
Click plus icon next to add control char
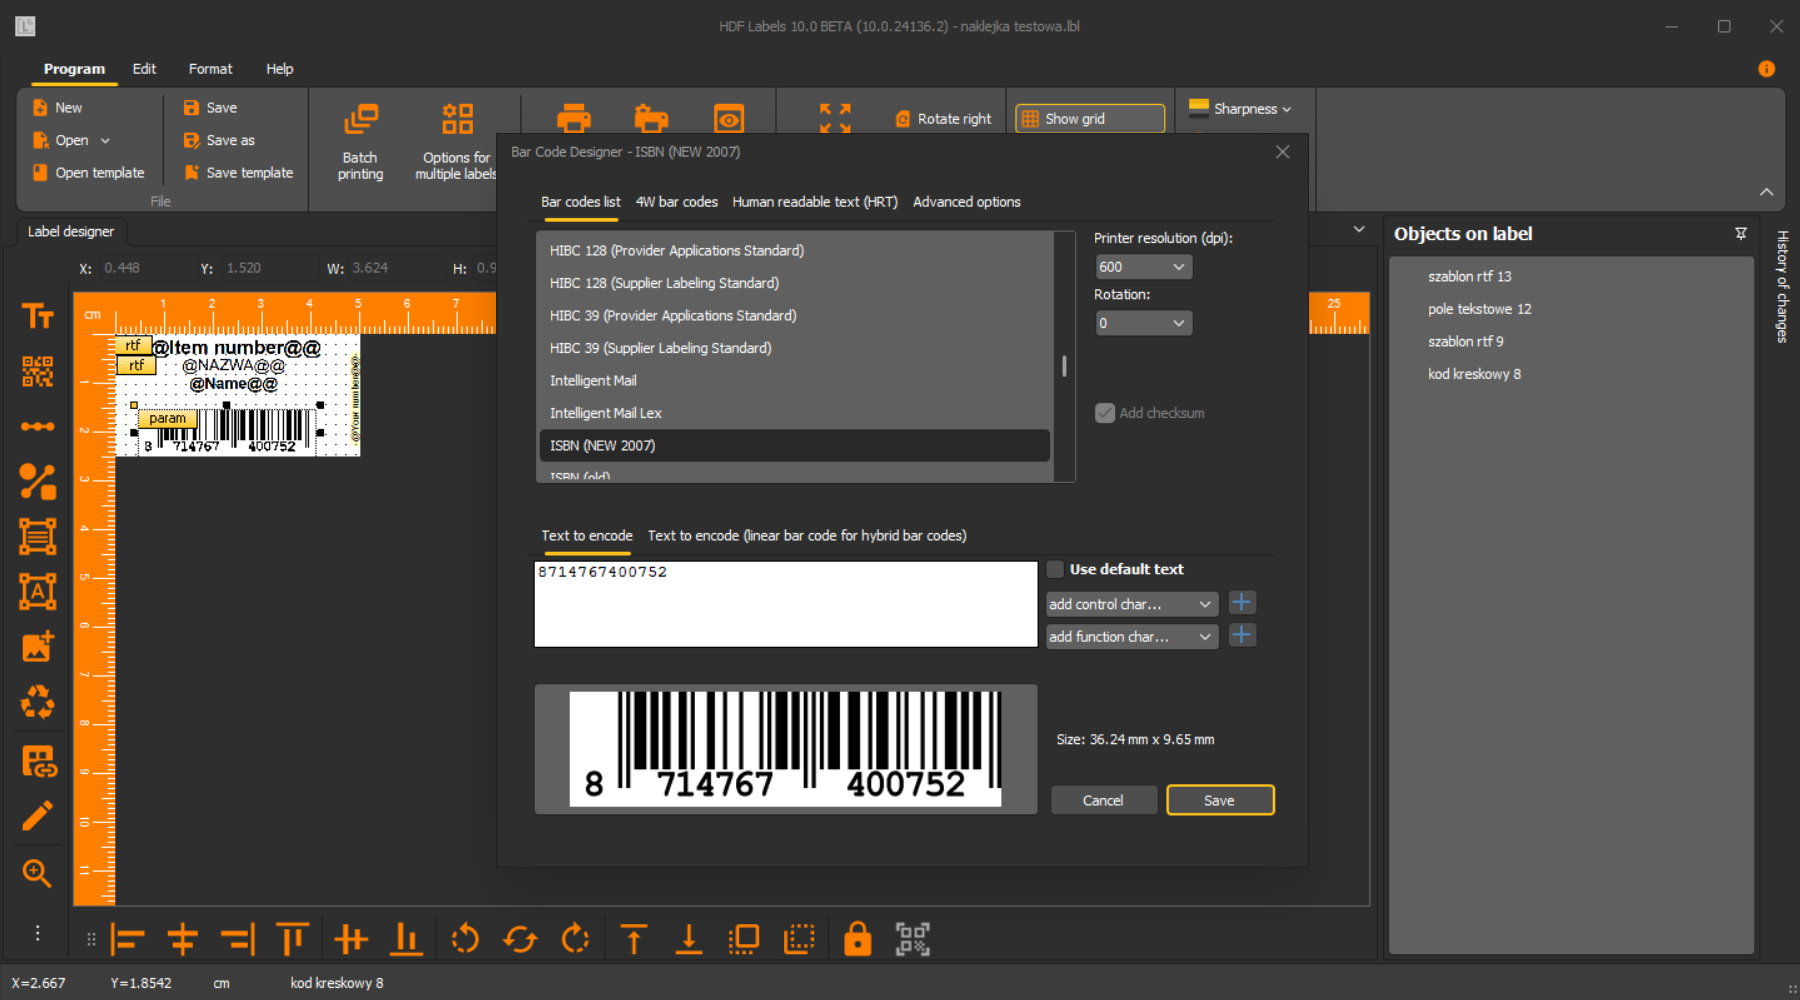click(1241, 603)
